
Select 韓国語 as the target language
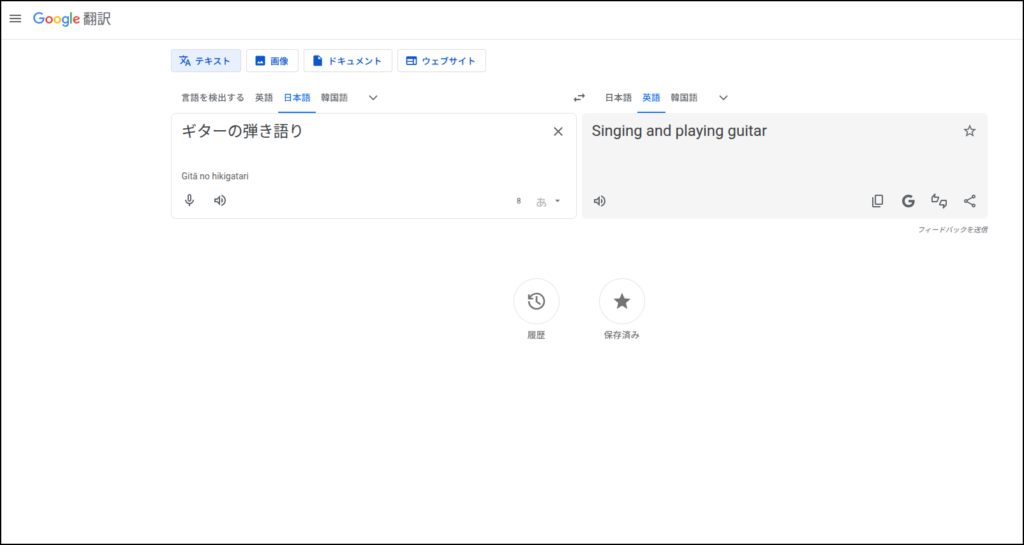click(x=684, y=98)
